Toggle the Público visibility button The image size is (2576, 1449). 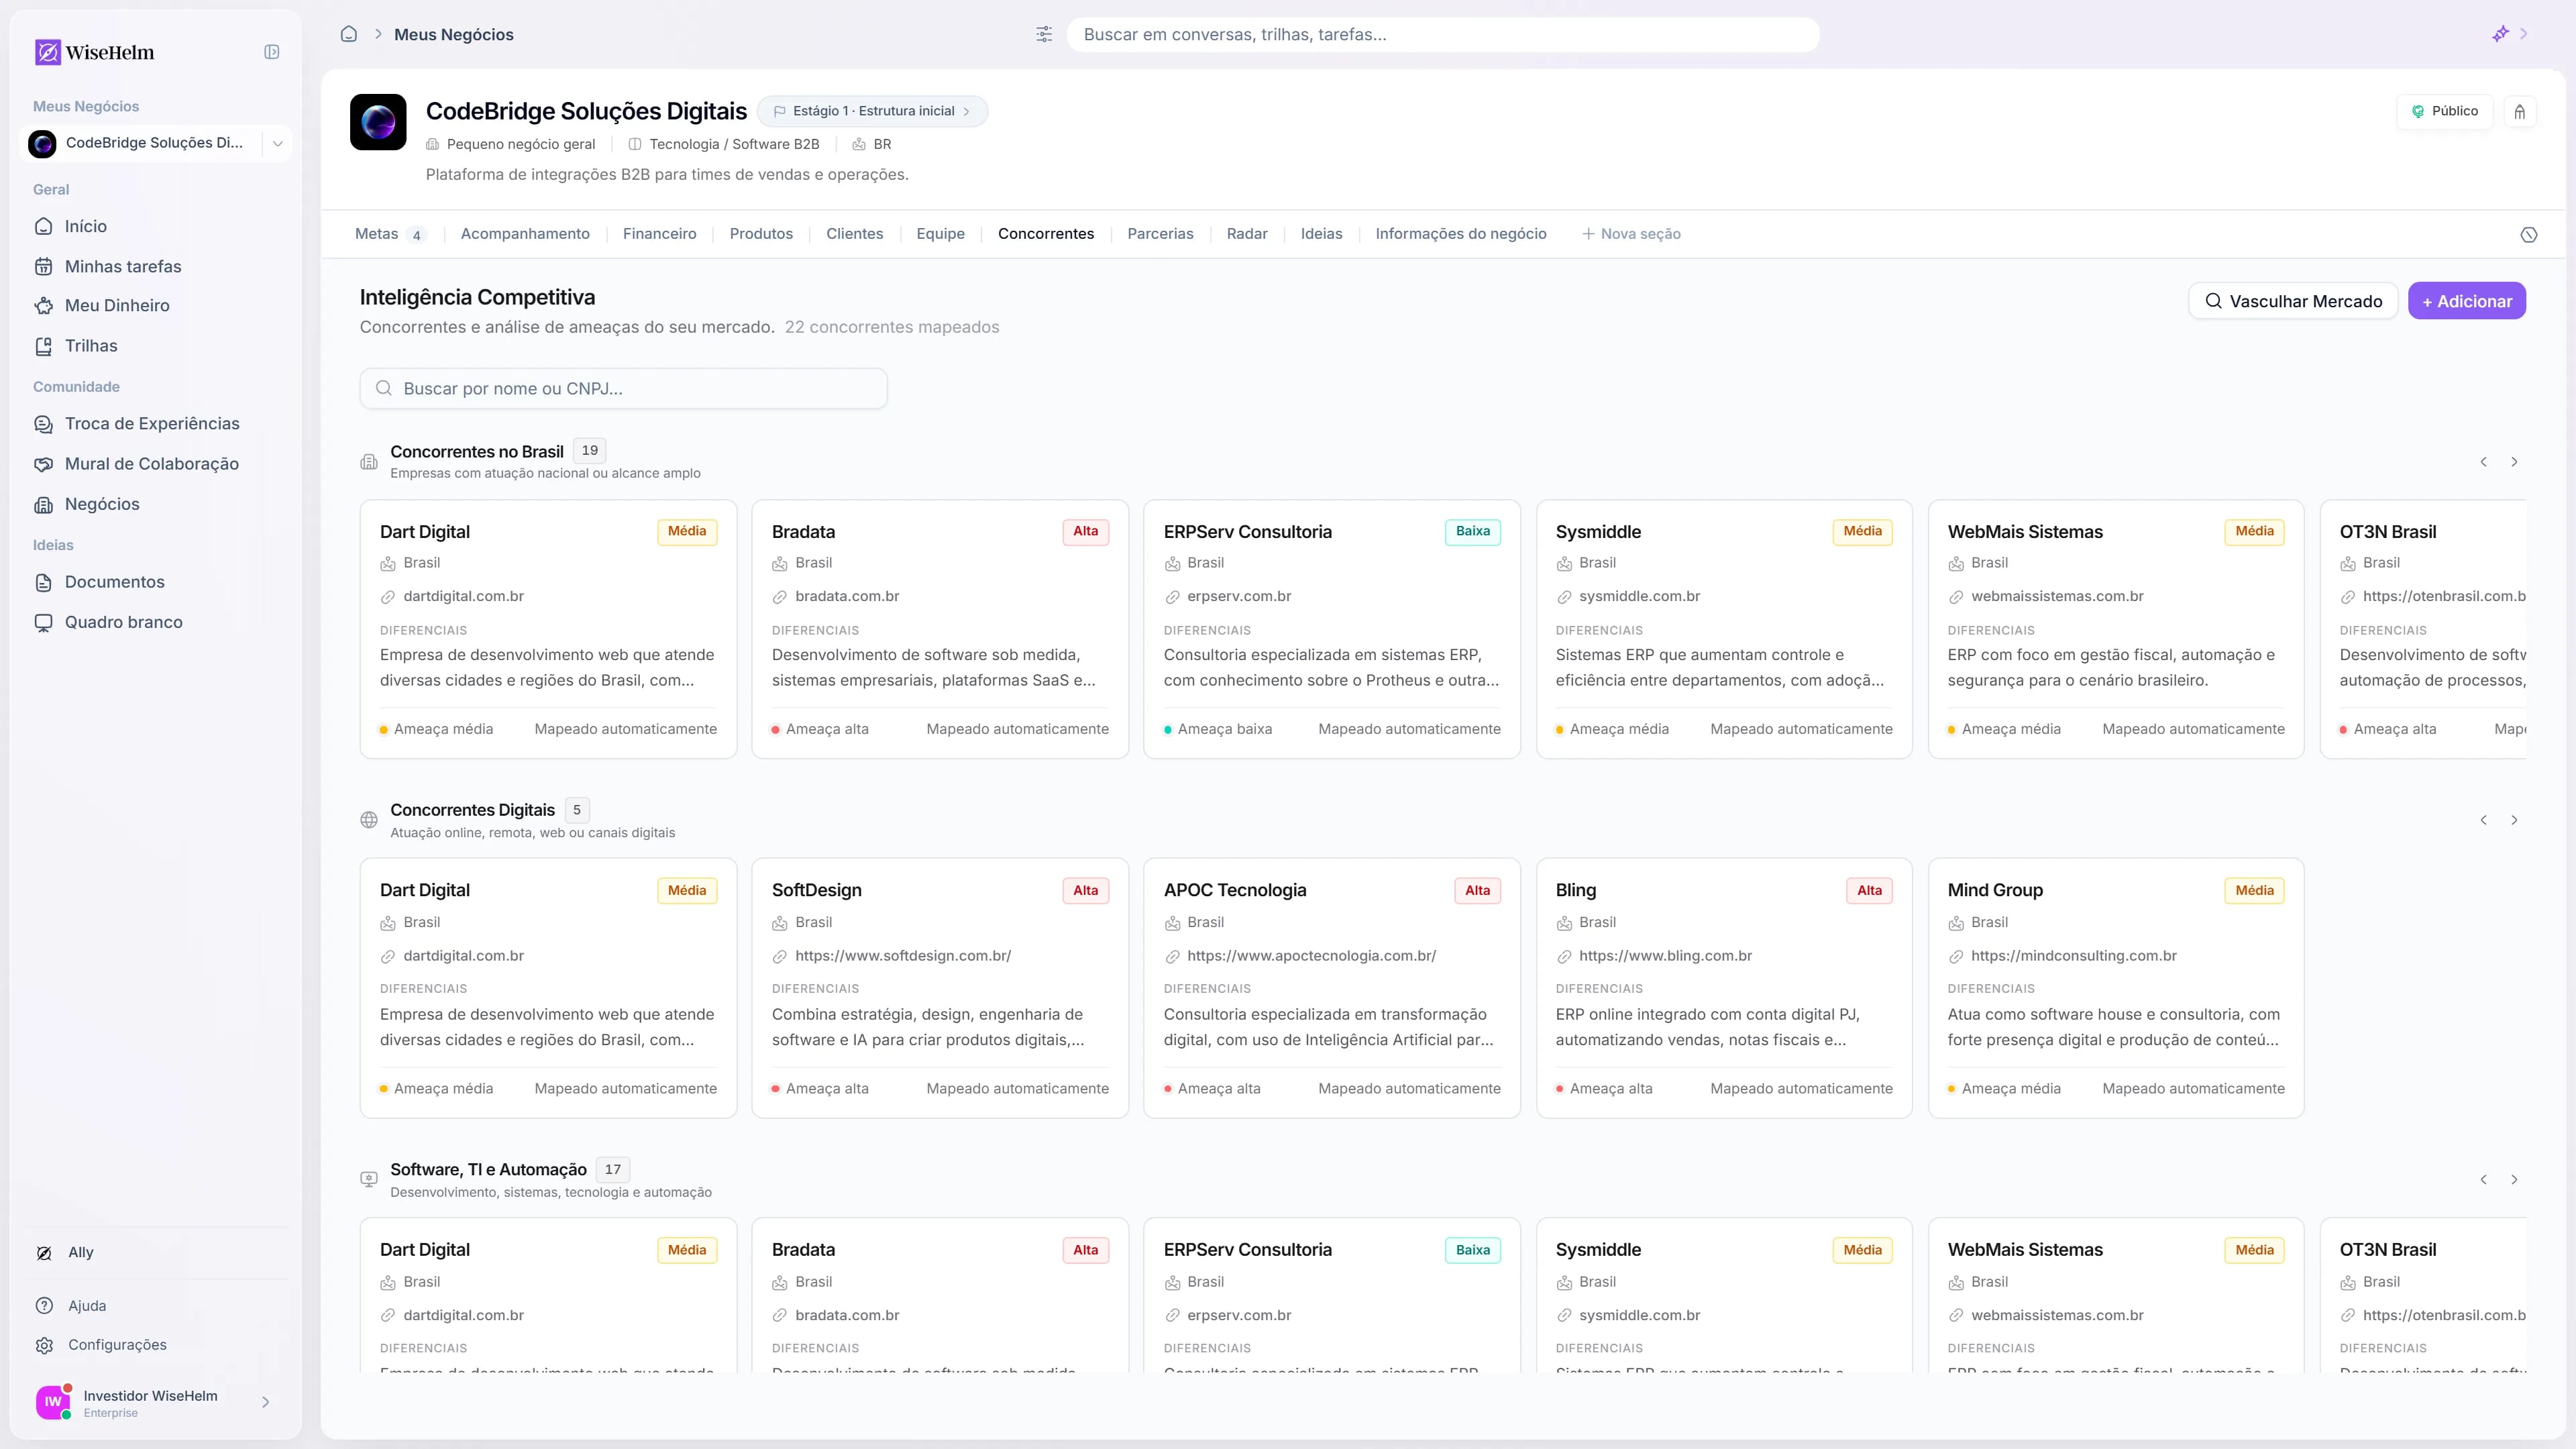tap(2444, 112)
